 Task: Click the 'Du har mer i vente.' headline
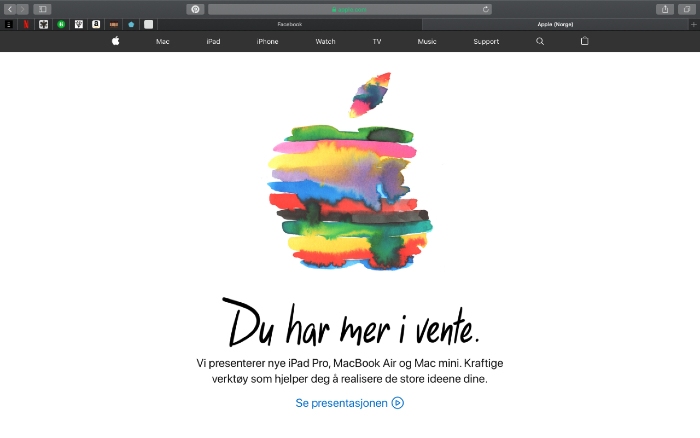pyautogui.click(x=351, y=323)
